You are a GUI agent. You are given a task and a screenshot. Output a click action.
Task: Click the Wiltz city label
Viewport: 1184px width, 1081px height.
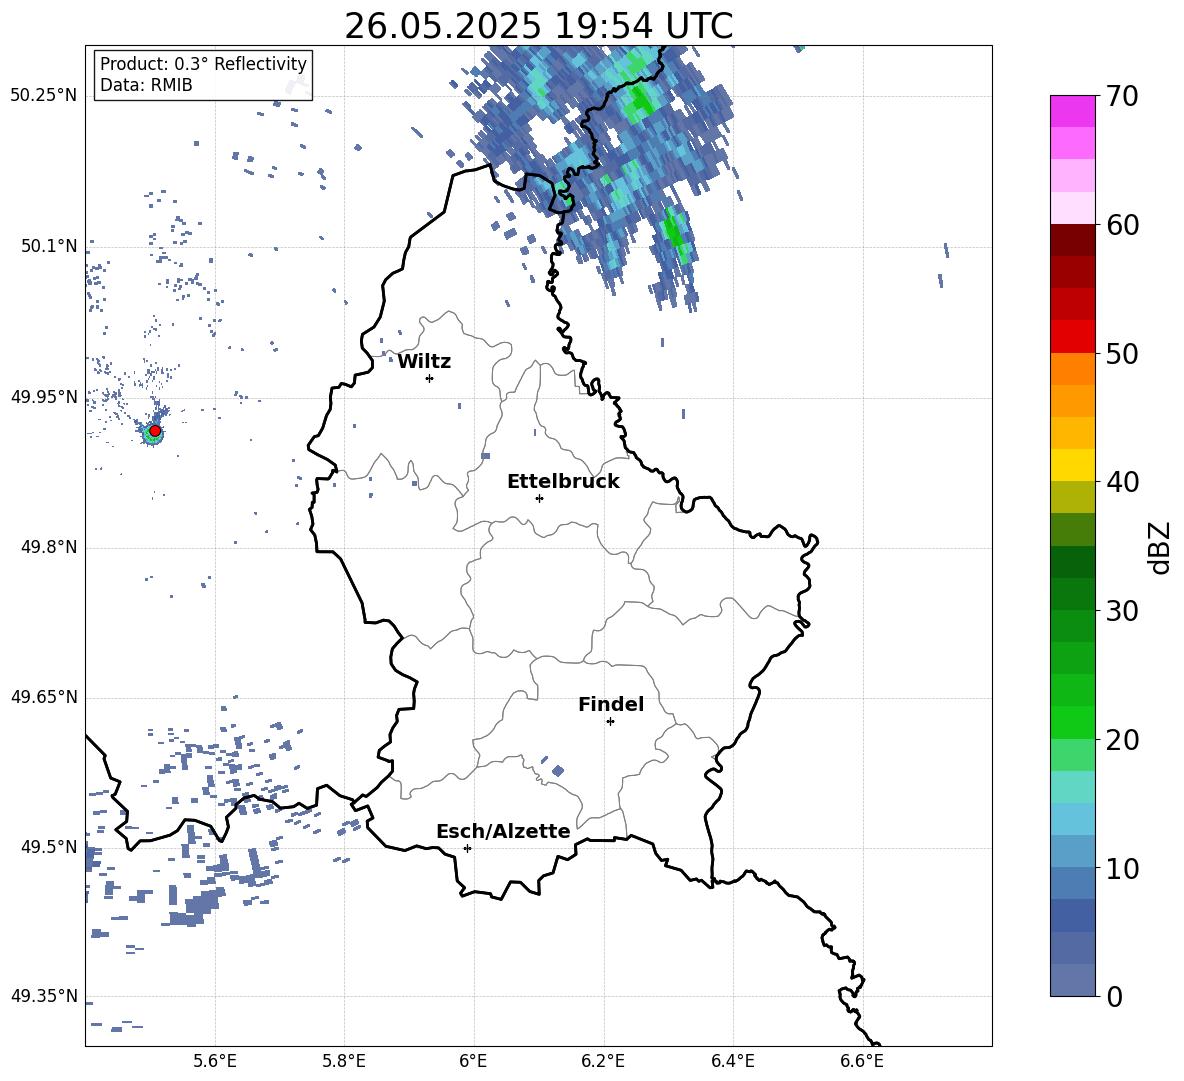[x=424, y=362]
